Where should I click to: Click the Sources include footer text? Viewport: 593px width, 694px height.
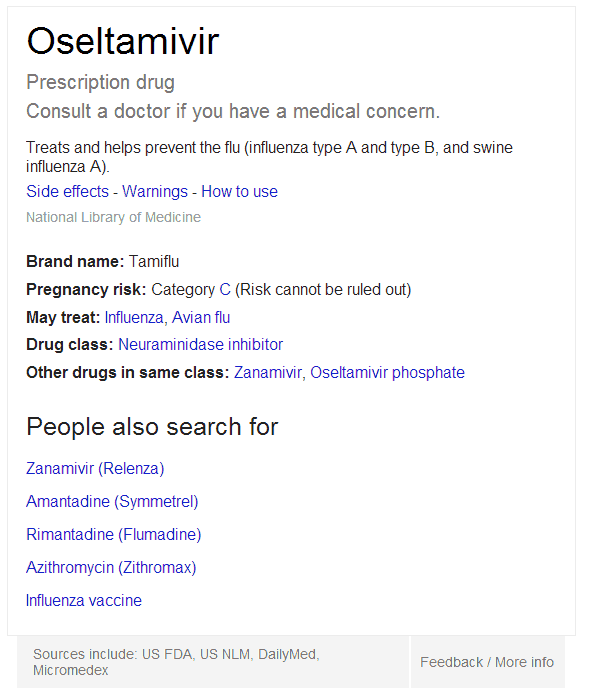[177, 662]
